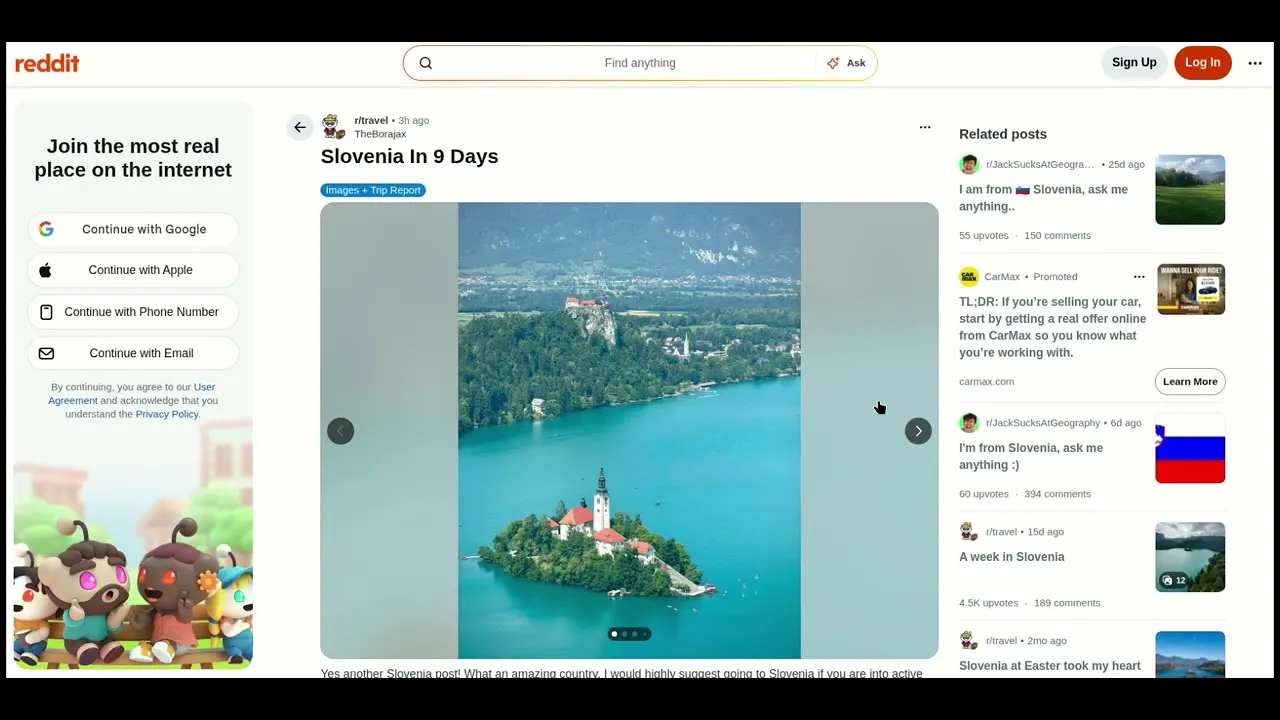Continue with Google sign-in
Screen dimensions: 1280x720
133,229
